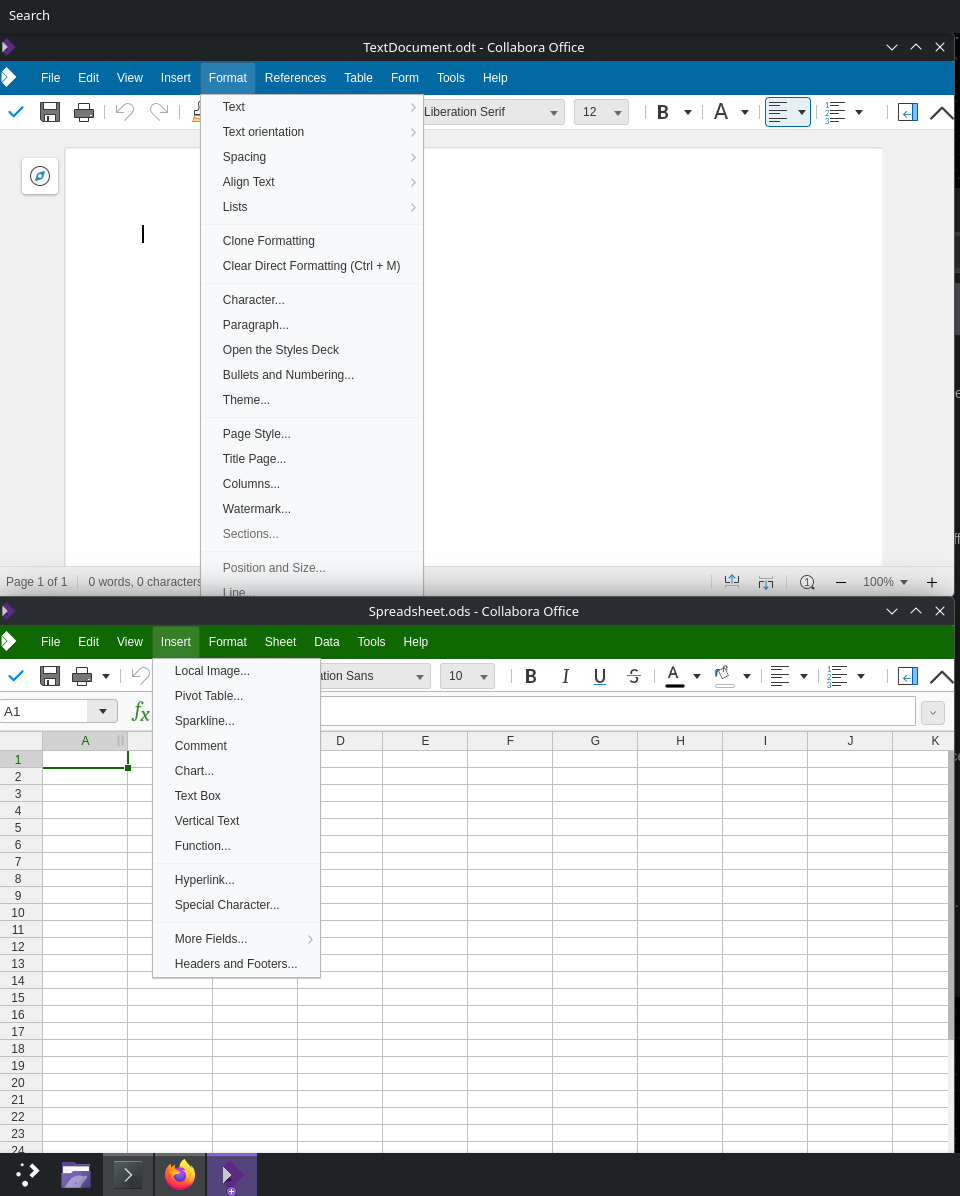Select Pivot Table... in the Insert menu
This screenshot has width=960, height=1196.
tap(208, 696)
